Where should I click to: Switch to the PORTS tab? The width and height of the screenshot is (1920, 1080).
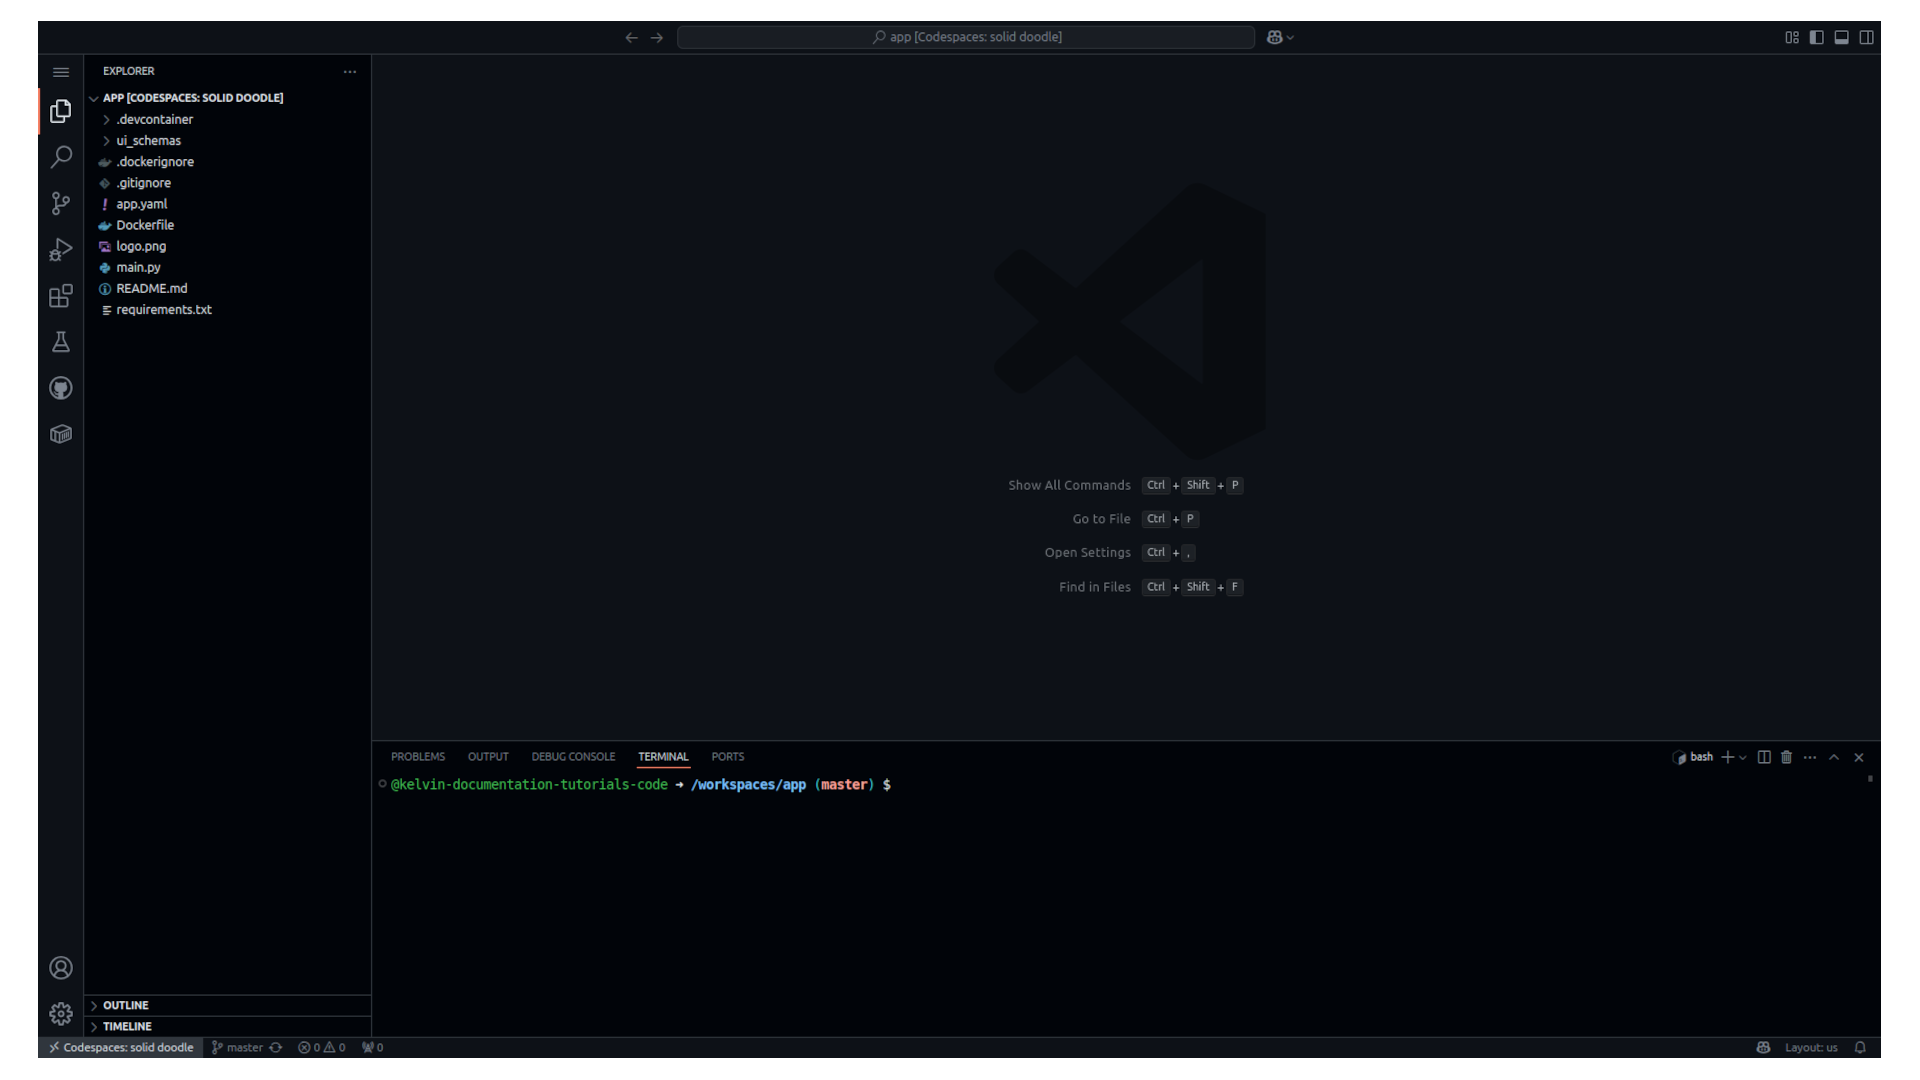coord(727,757)
